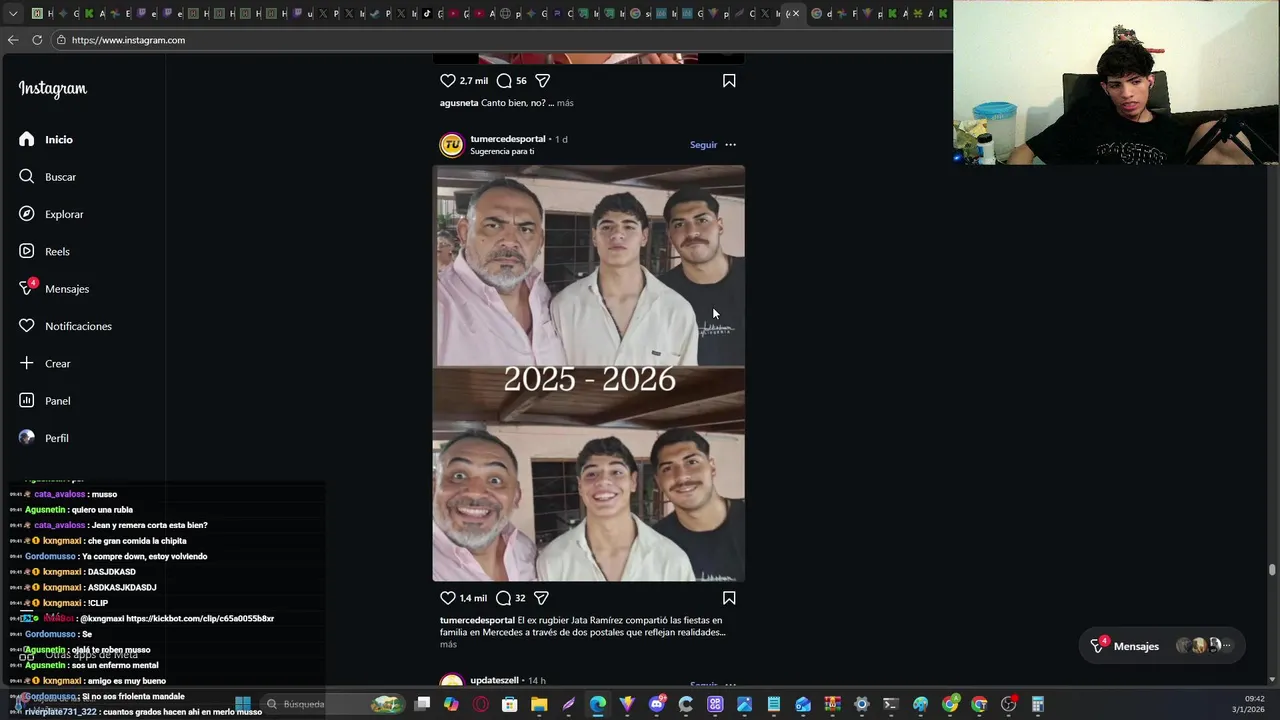Open comments on the post with 56 comments
The image size is (1280, 720).
504,81
